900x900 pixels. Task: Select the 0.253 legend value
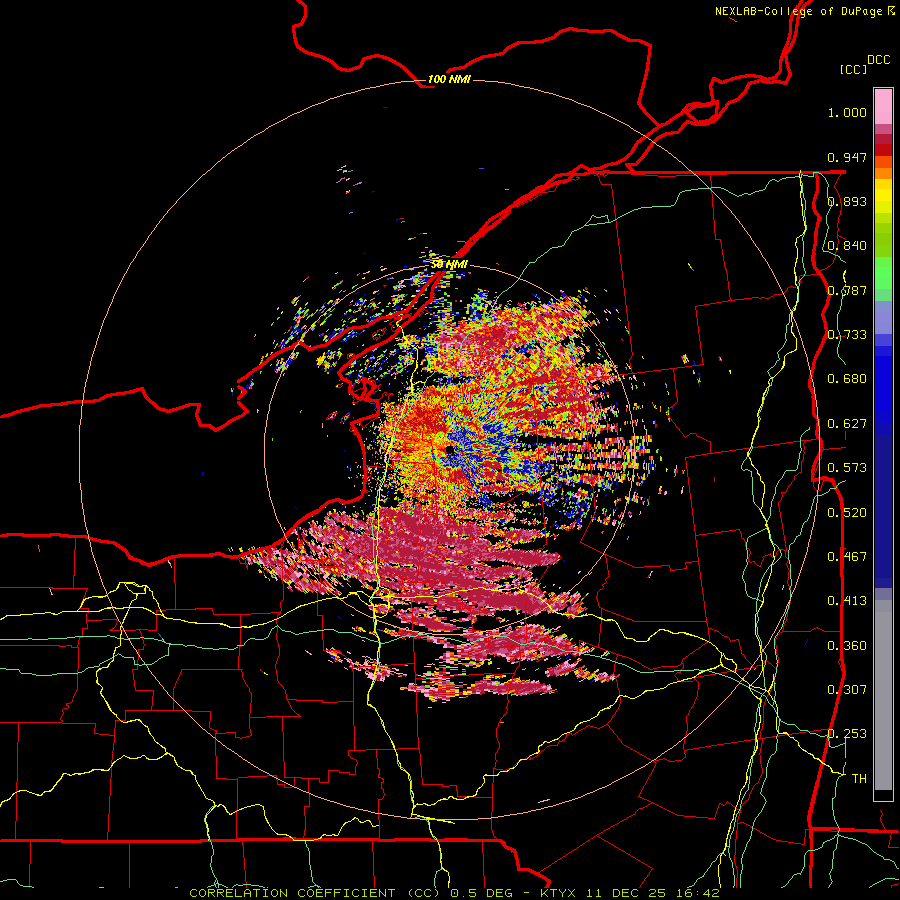click(x=847, y=734)
